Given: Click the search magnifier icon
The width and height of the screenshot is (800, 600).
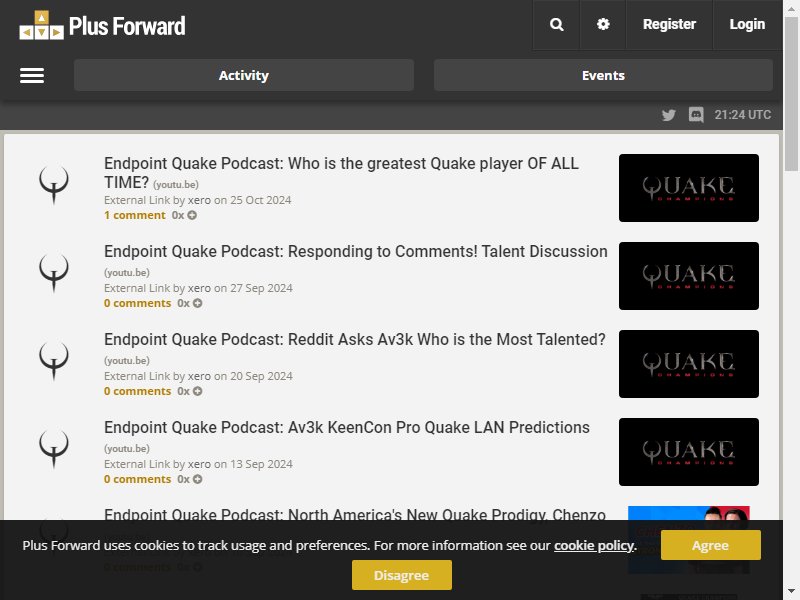Looking at the screenshot, I should (x=557, y=24).
